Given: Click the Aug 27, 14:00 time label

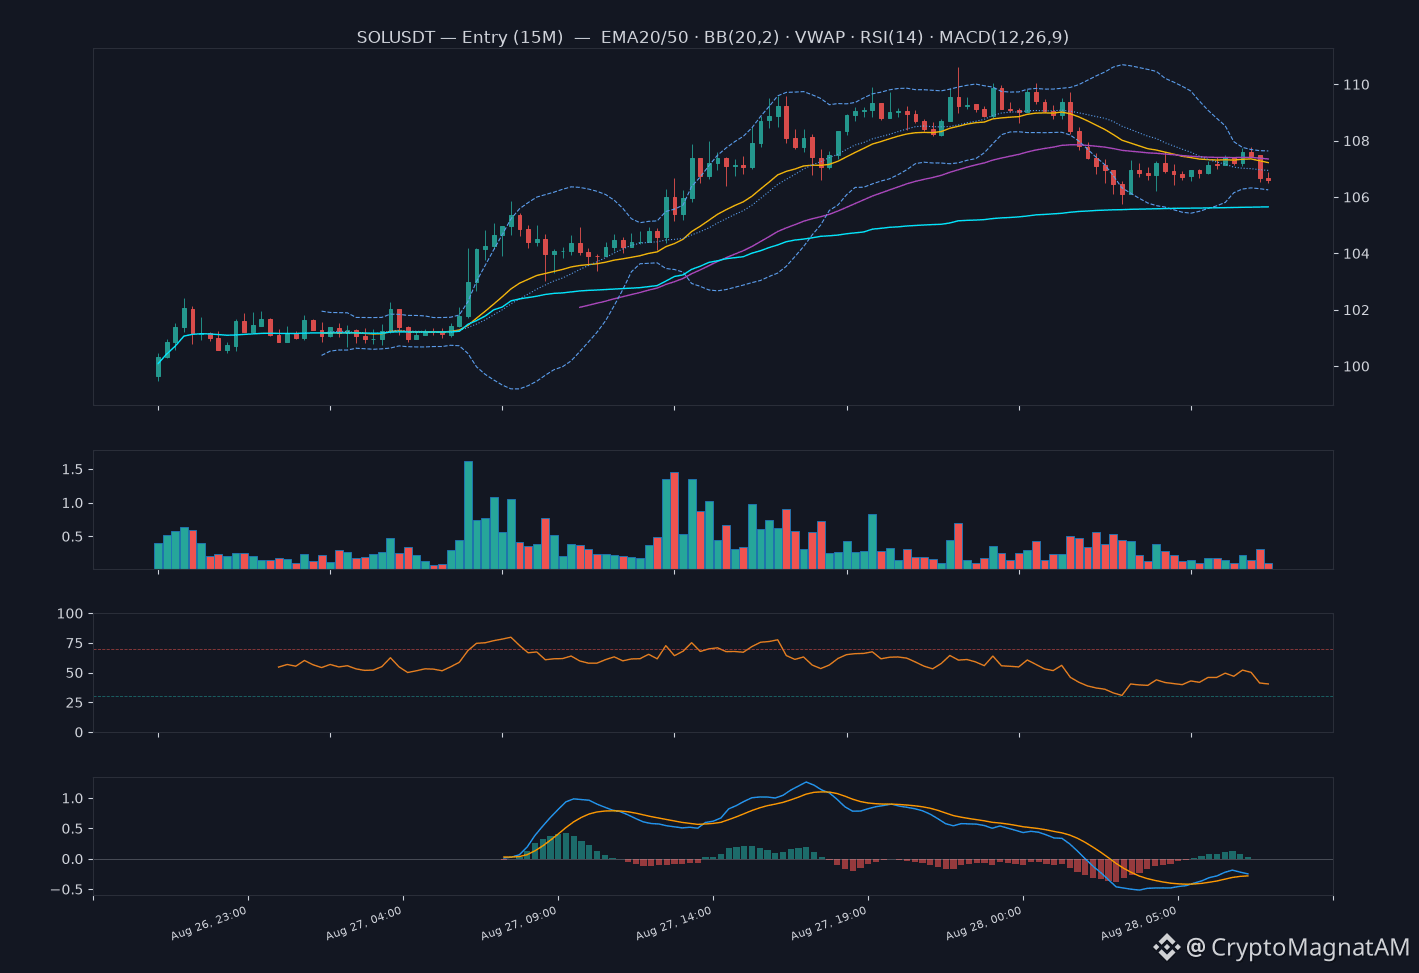Looking at the screenshot, I should [674, 923].
